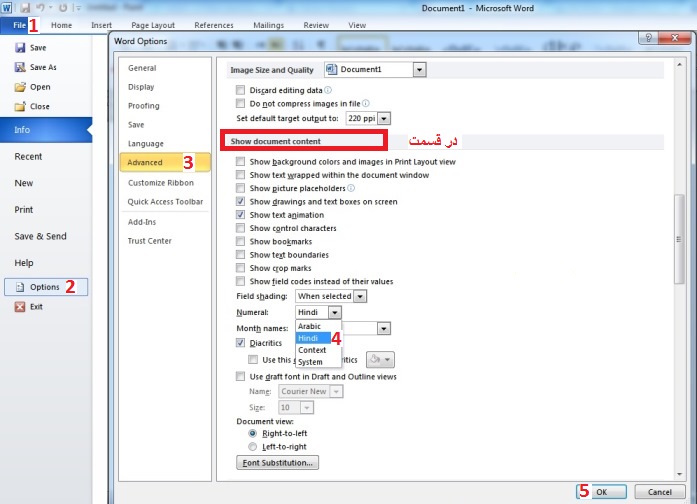This screenshot has width=697, height=504.
Task: Customize Quick Access Toolbar dropdown arrow
Action: pos(78,8)
